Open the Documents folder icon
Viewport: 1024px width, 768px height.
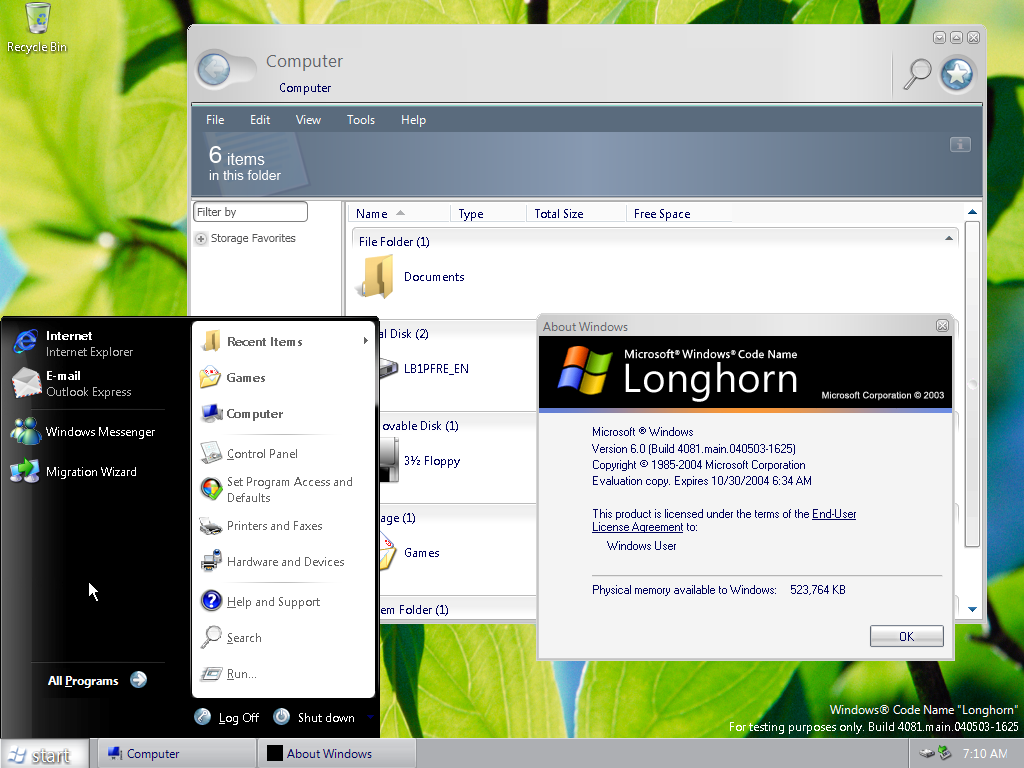pos(377,277)
